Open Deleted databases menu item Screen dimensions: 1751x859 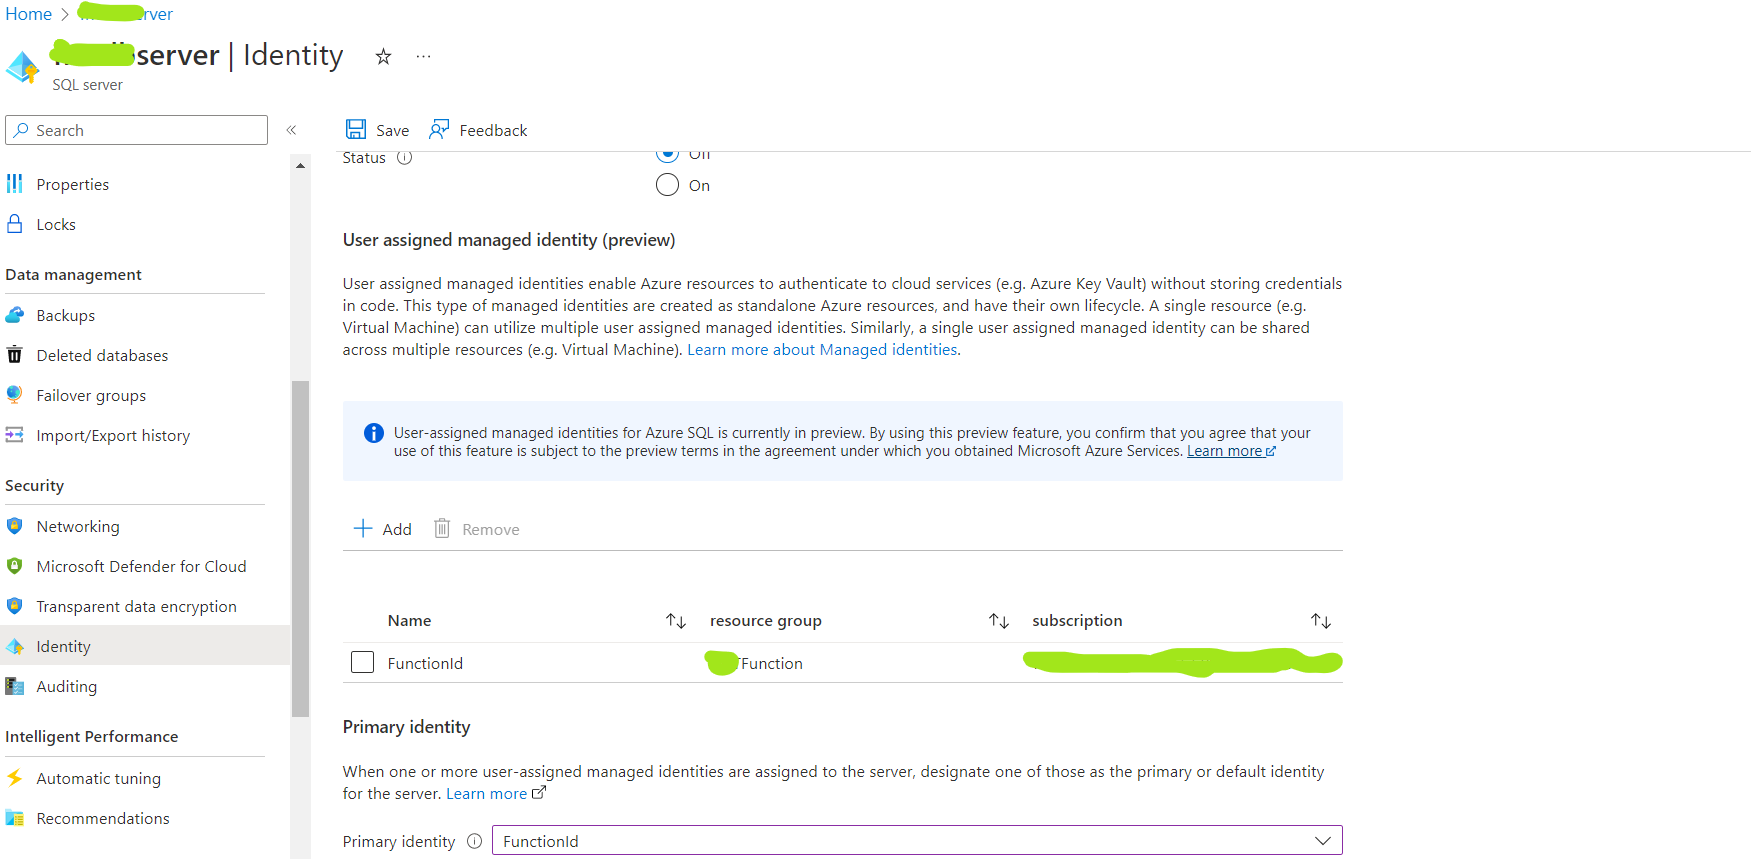[102, 355]
